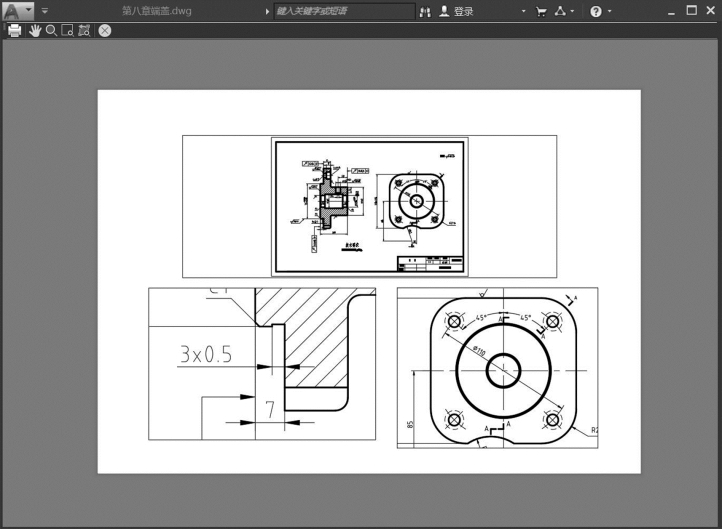Click the 登录 sign-in button

click(457, 12)
